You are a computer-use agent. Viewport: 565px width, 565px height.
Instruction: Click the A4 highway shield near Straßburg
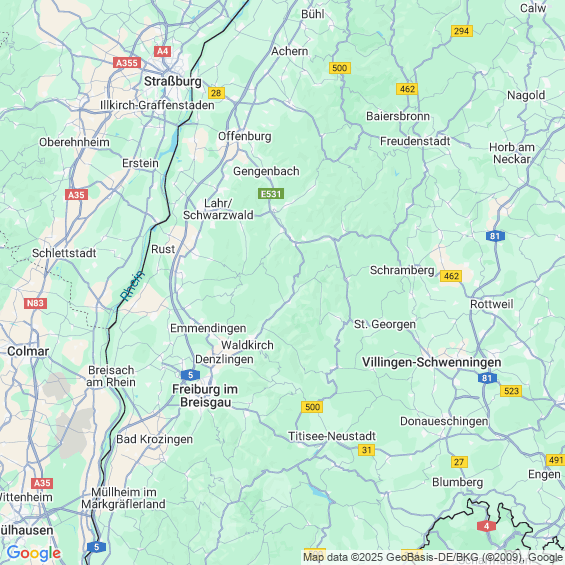pyautogui.click(x=163, y=51)
